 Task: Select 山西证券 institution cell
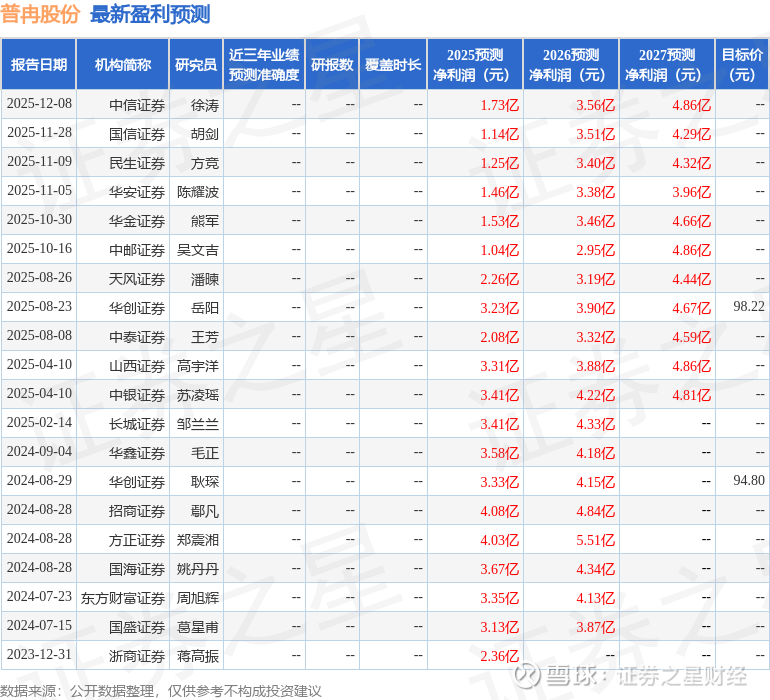(x=137, y=366)
